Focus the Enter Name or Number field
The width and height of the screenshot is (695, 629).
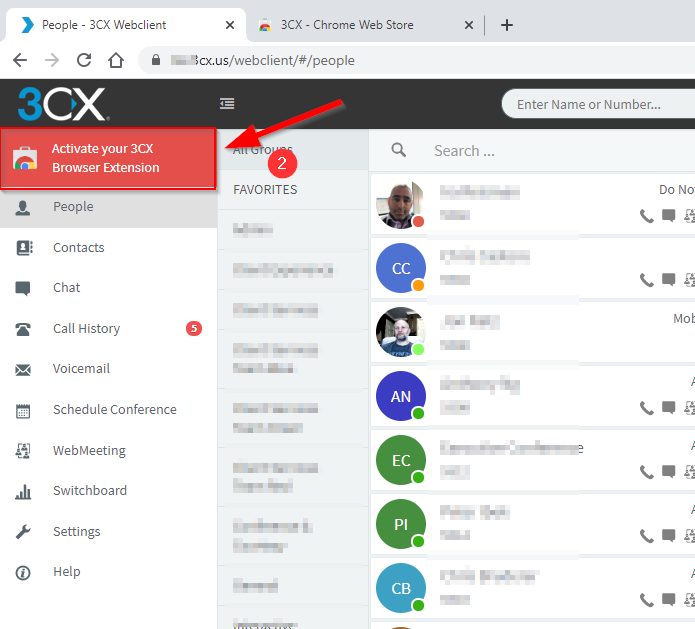[598, 104]
